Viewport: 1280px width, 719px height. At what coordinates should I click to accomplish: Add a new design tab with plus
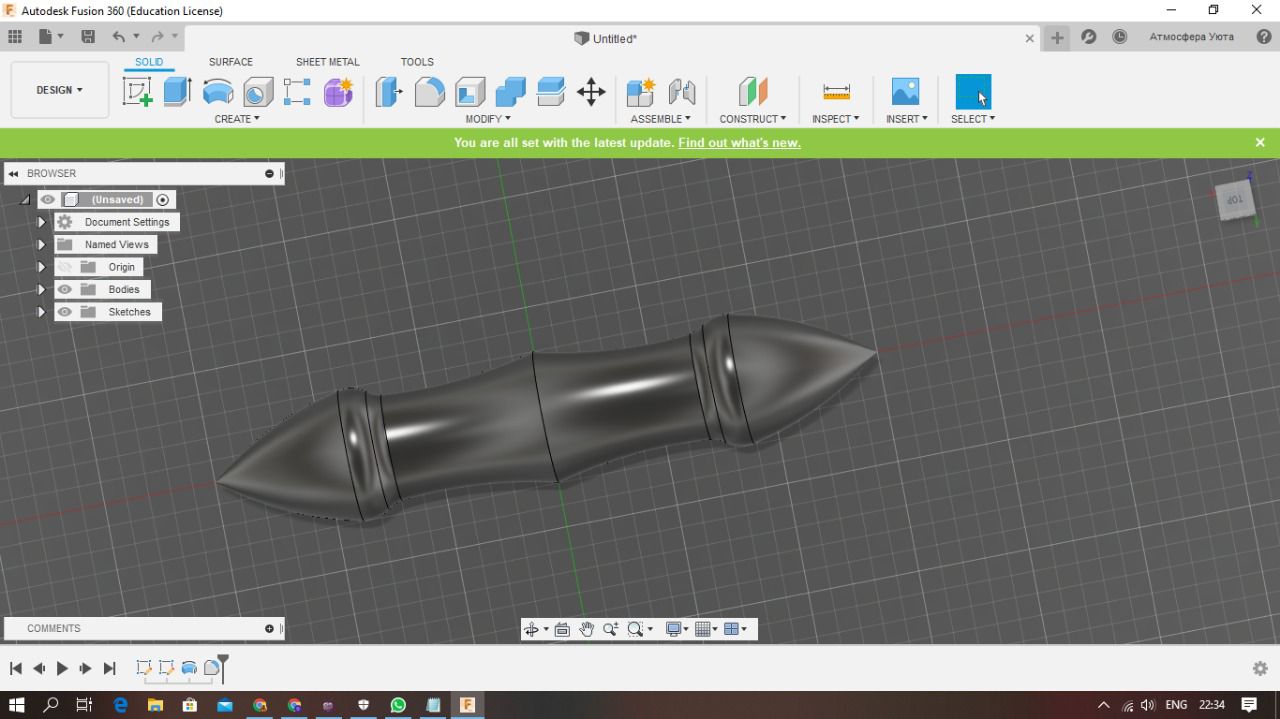(1057, 37)
